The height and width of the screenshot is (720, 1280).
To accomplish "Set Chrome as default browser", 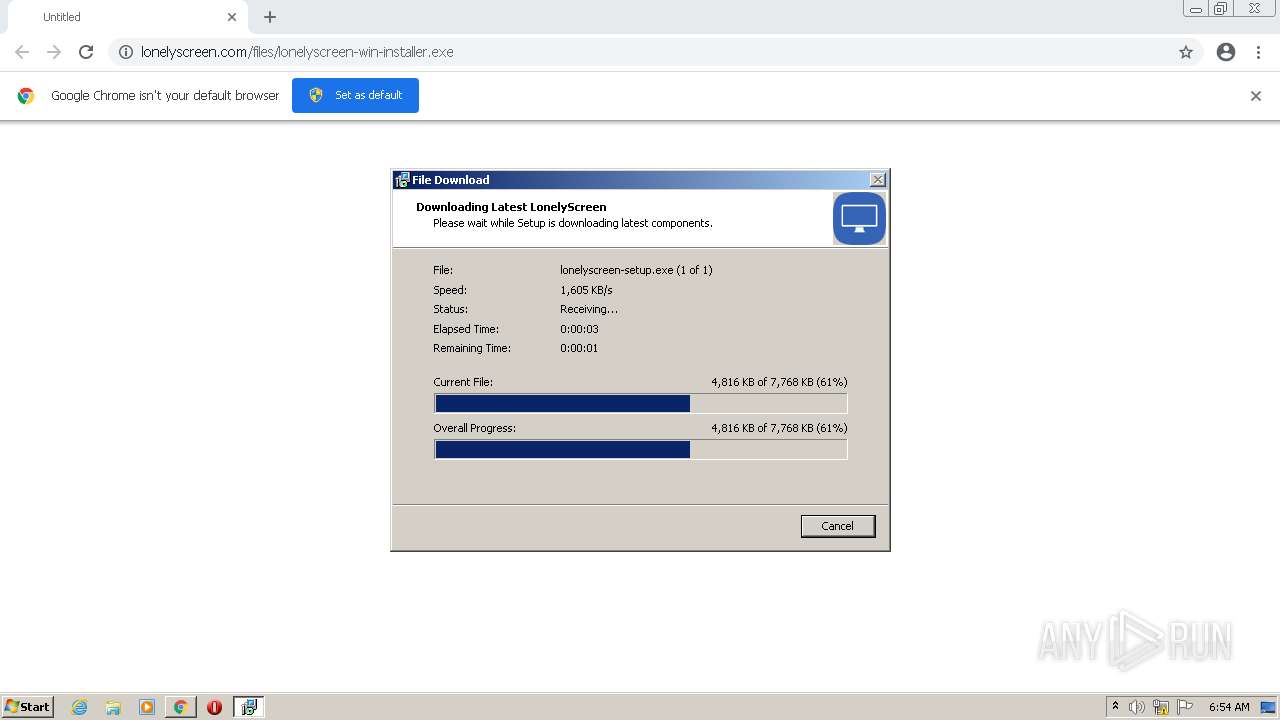I will [355, 95].
